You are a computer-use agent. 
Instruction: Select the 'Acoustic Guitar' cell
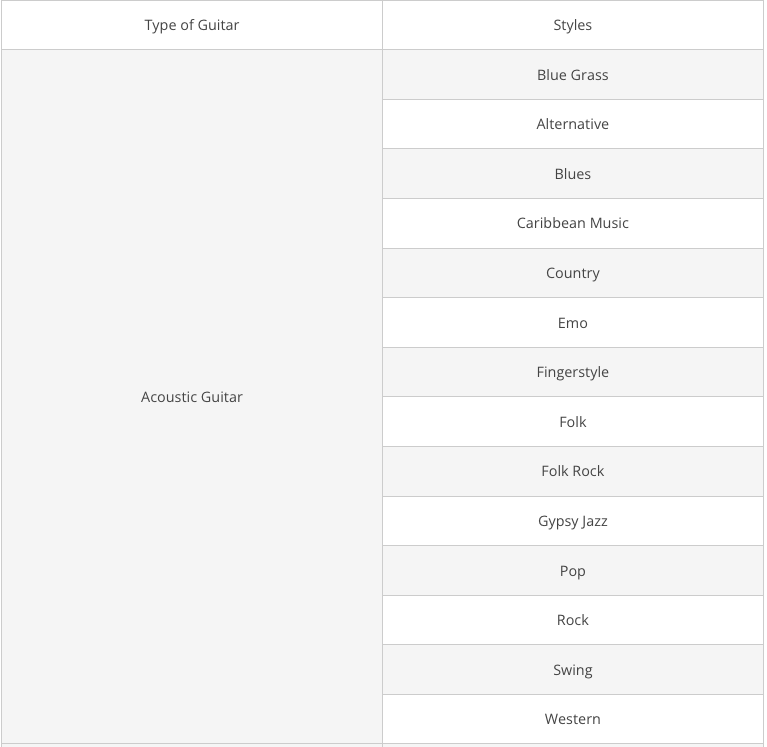pyautogui.click(x=192, y=397)
